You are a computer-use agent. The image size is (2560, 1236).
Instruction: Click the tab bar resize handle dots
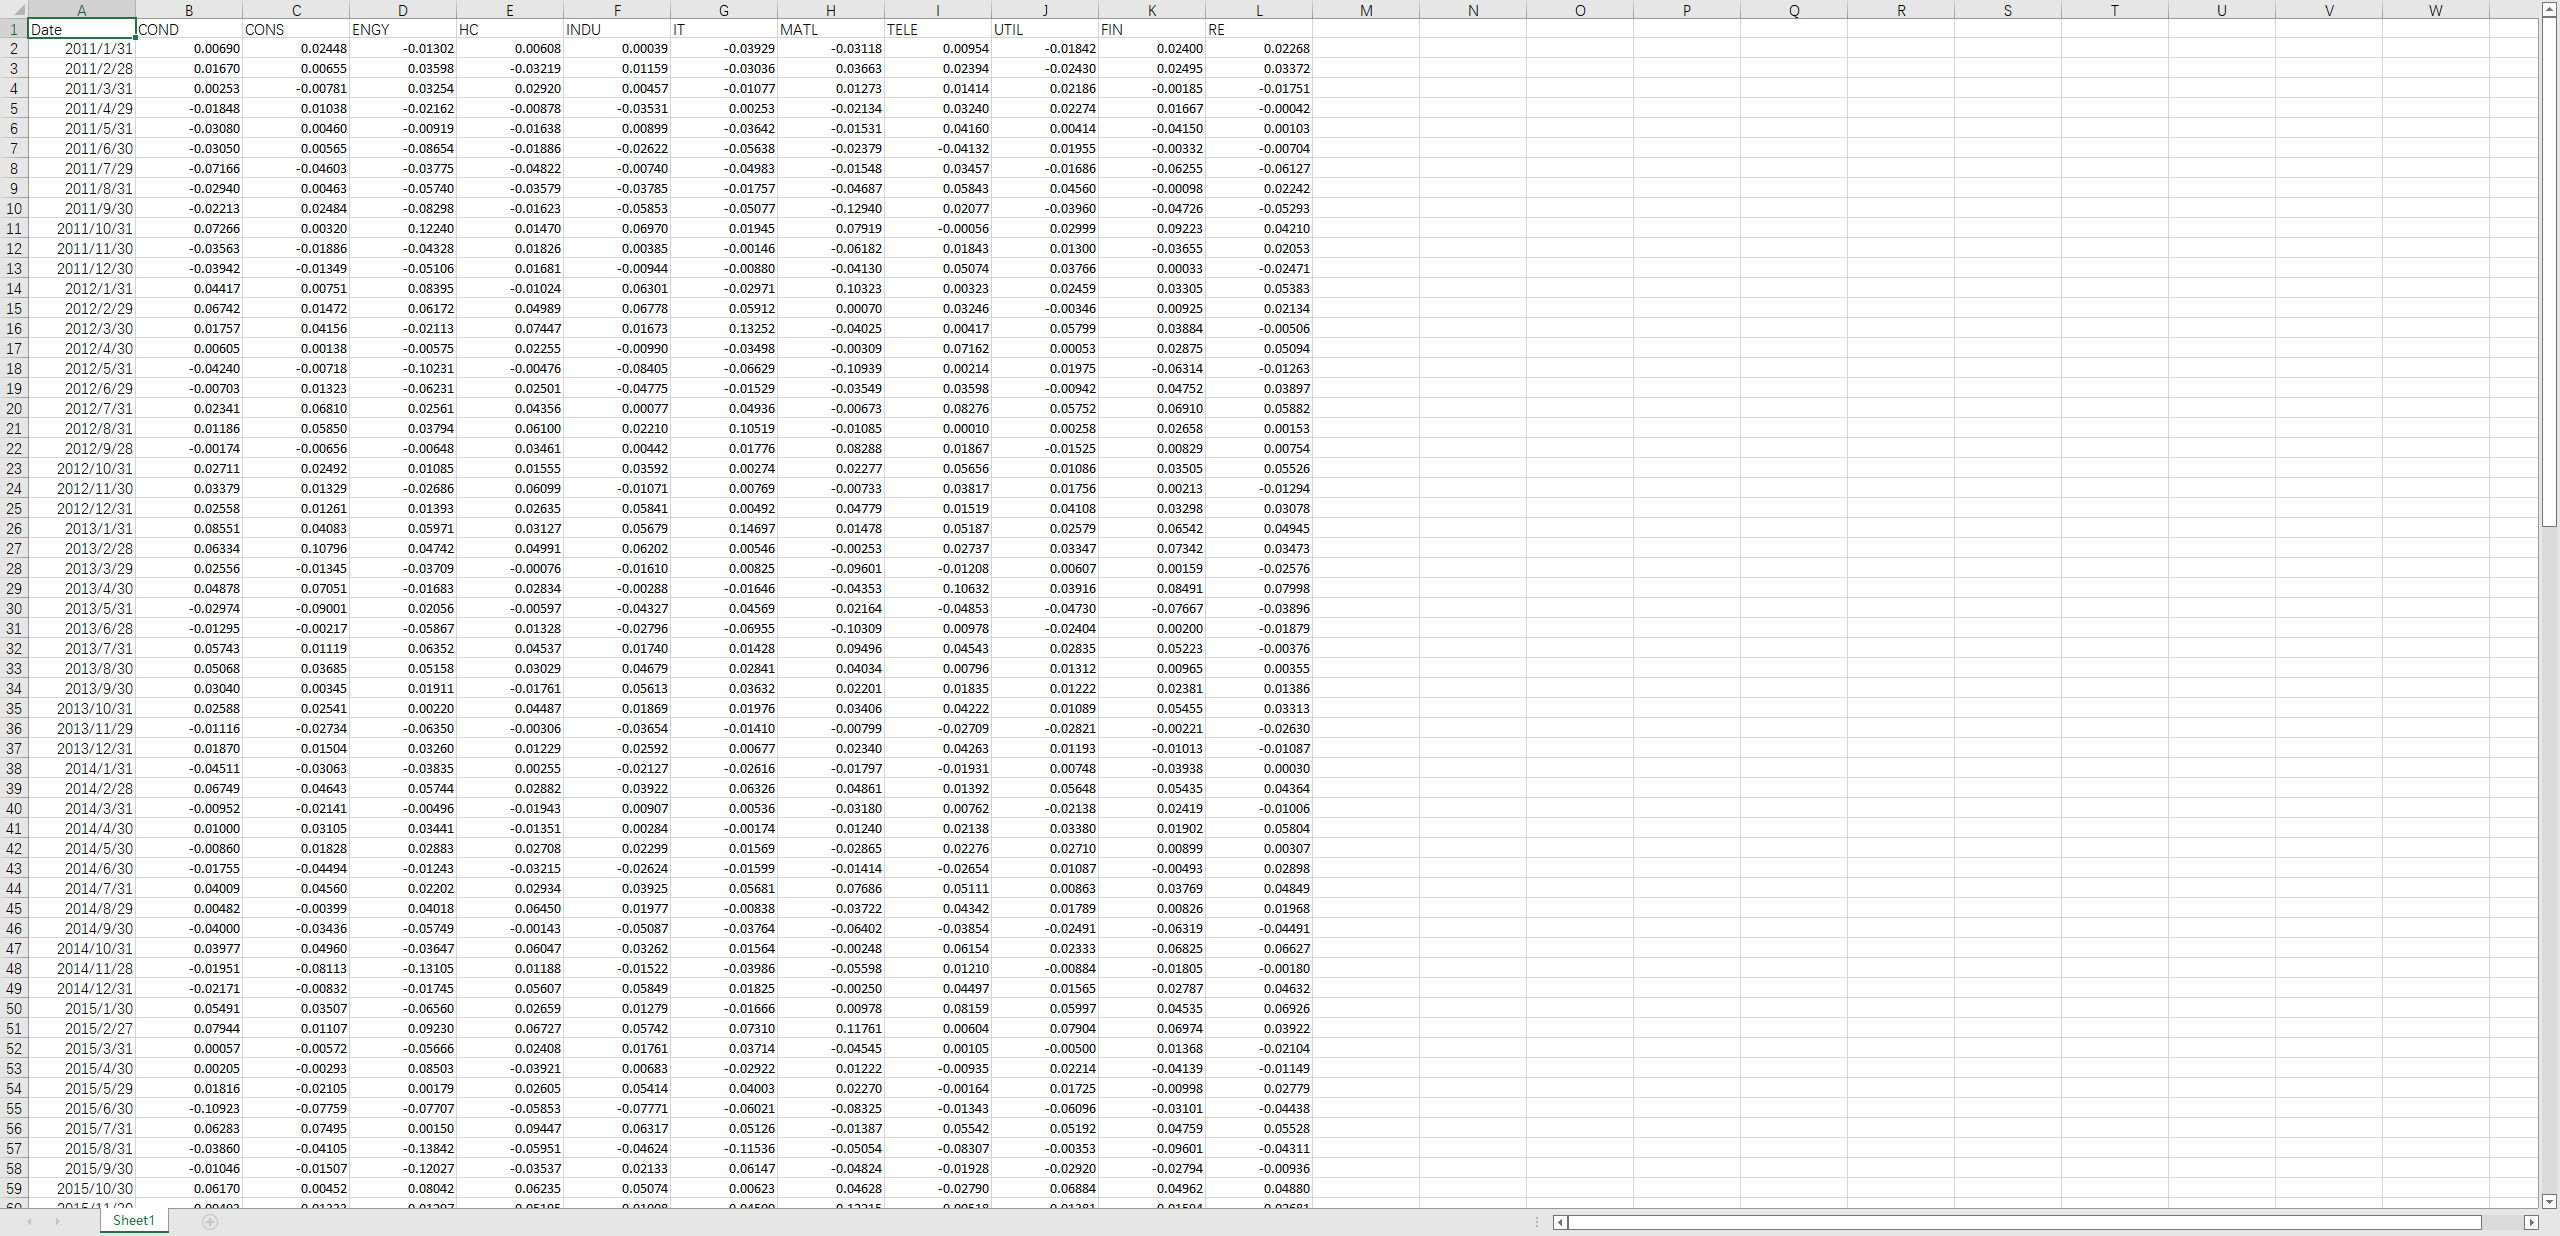pyautogui.click(x=1537, y=1222)
